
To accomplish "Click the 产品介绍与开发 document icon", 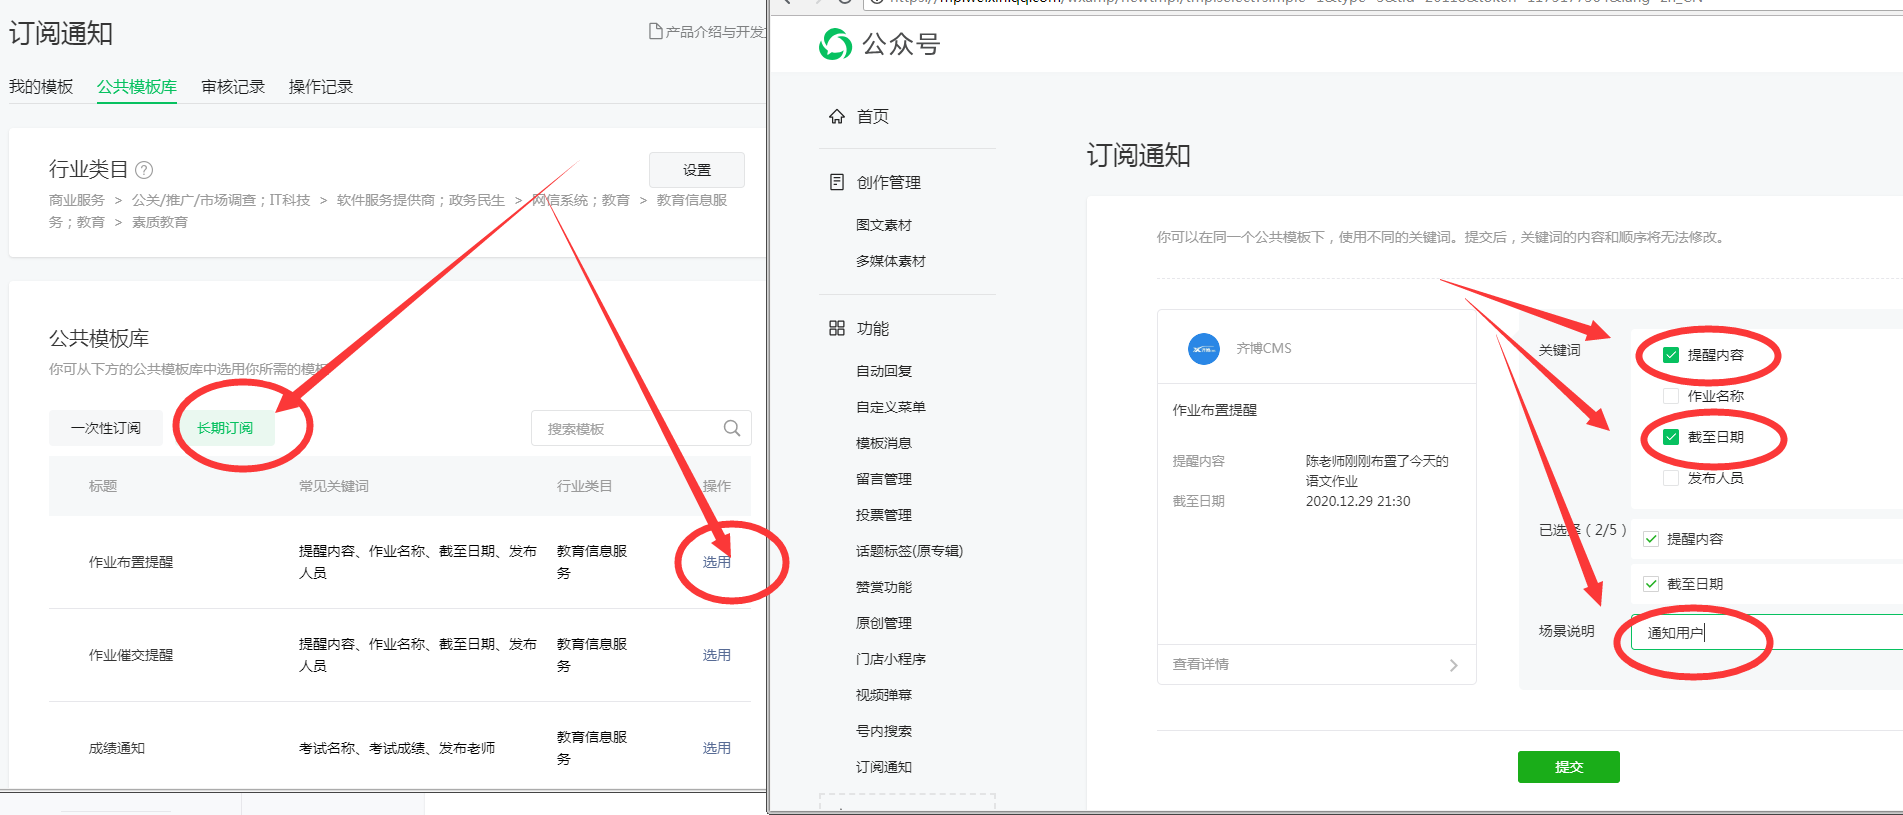I will click(x=656, y=32).
